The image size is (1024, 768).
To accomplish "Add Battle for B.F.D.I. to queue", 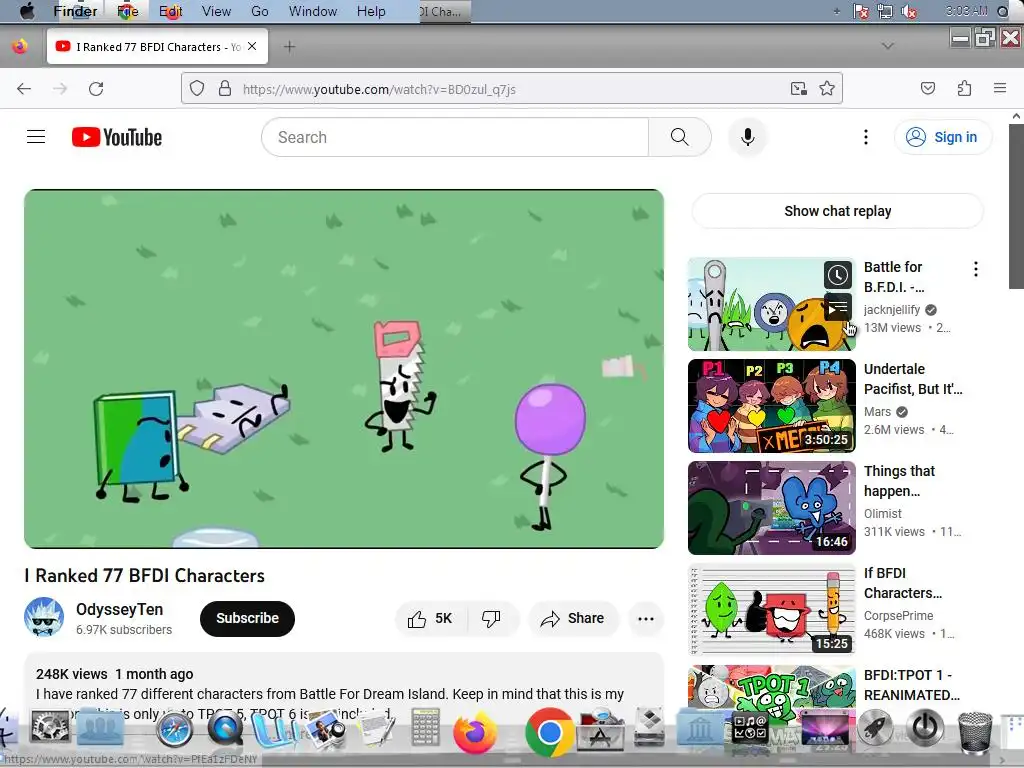I will pos(838,306).
